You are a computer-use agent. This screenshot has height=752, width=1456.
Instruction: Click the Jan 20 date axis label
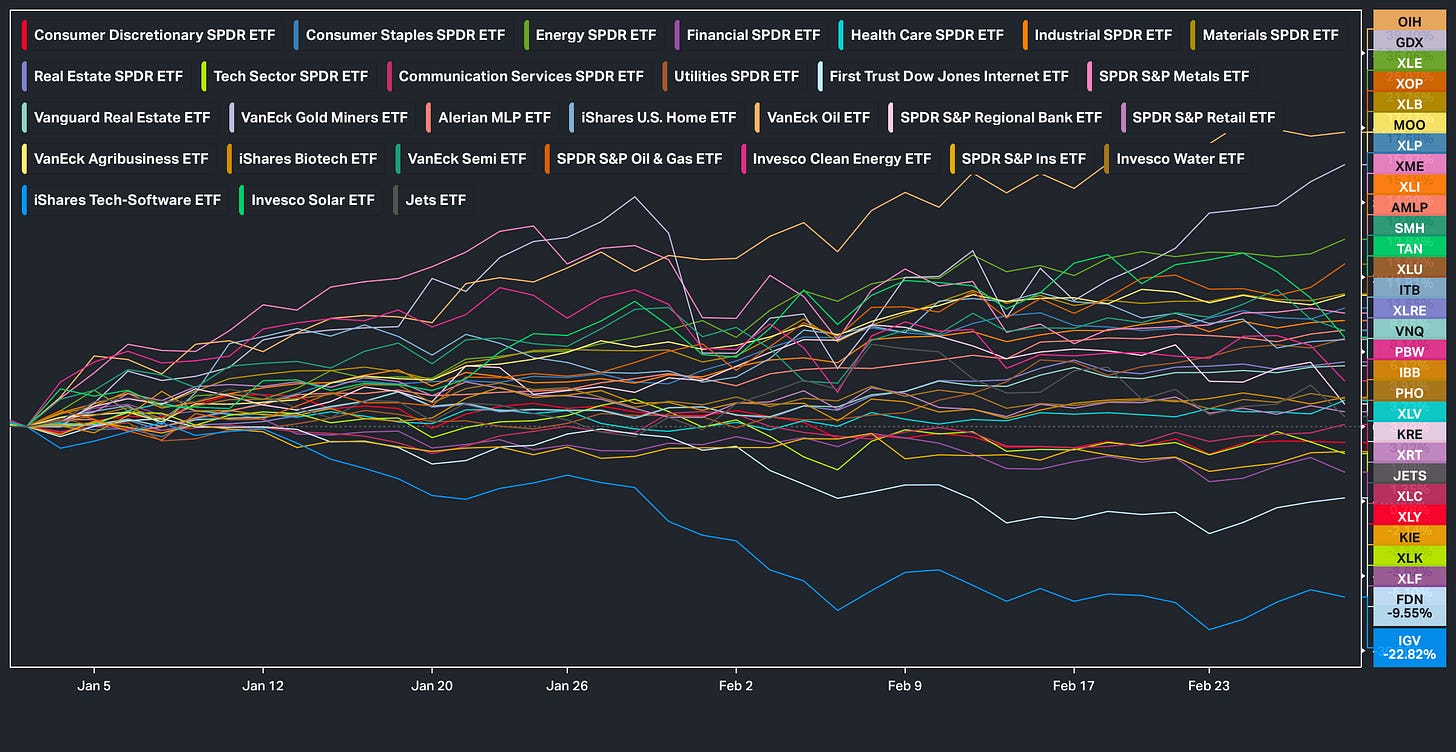431,686
